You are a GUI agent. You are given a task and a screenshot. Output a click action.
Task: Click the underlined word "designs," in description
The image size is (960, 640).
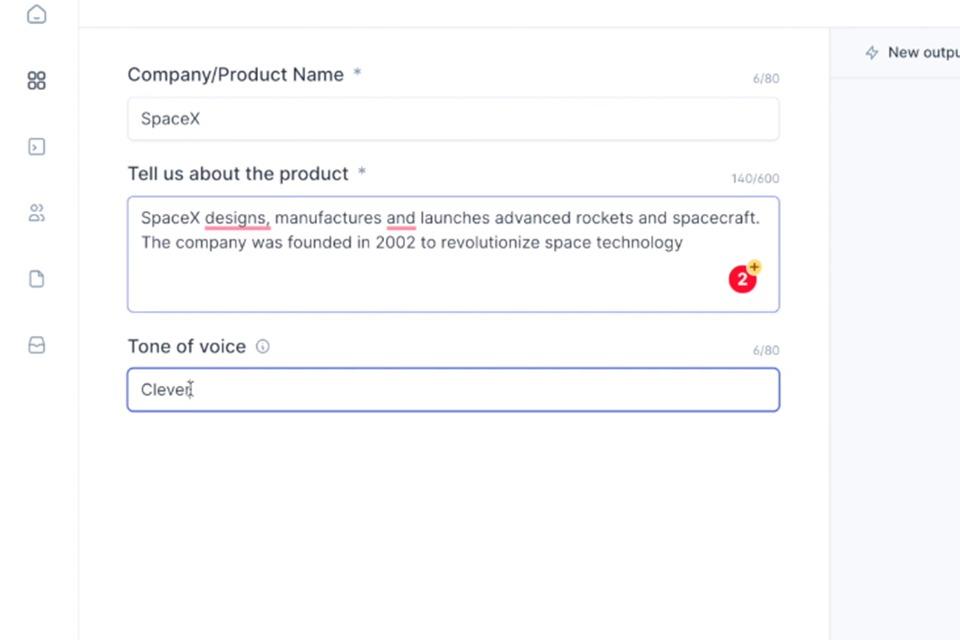pos(237,218)
